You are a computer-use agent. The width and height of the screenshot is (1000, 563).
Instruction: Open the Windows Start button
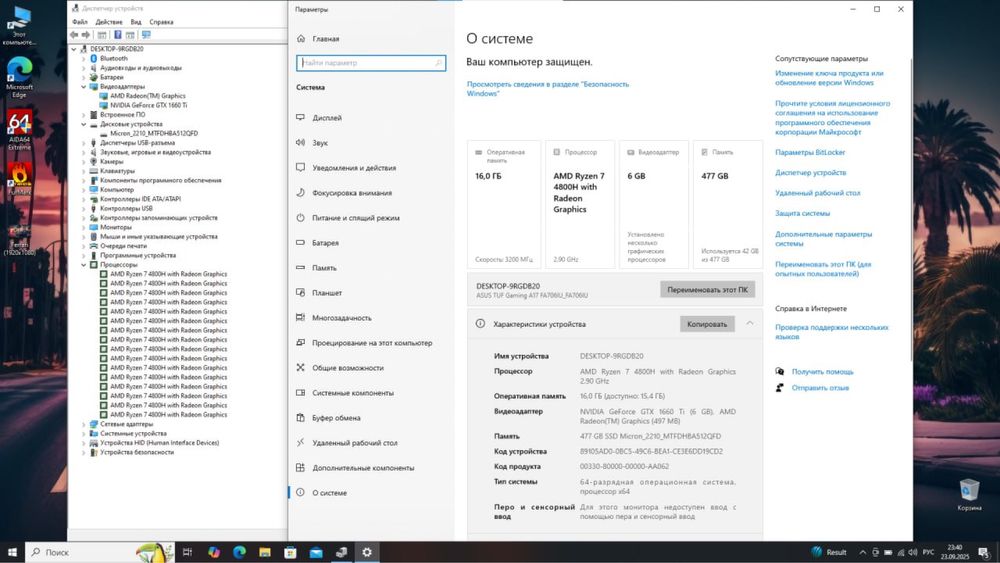click(12, 552)
